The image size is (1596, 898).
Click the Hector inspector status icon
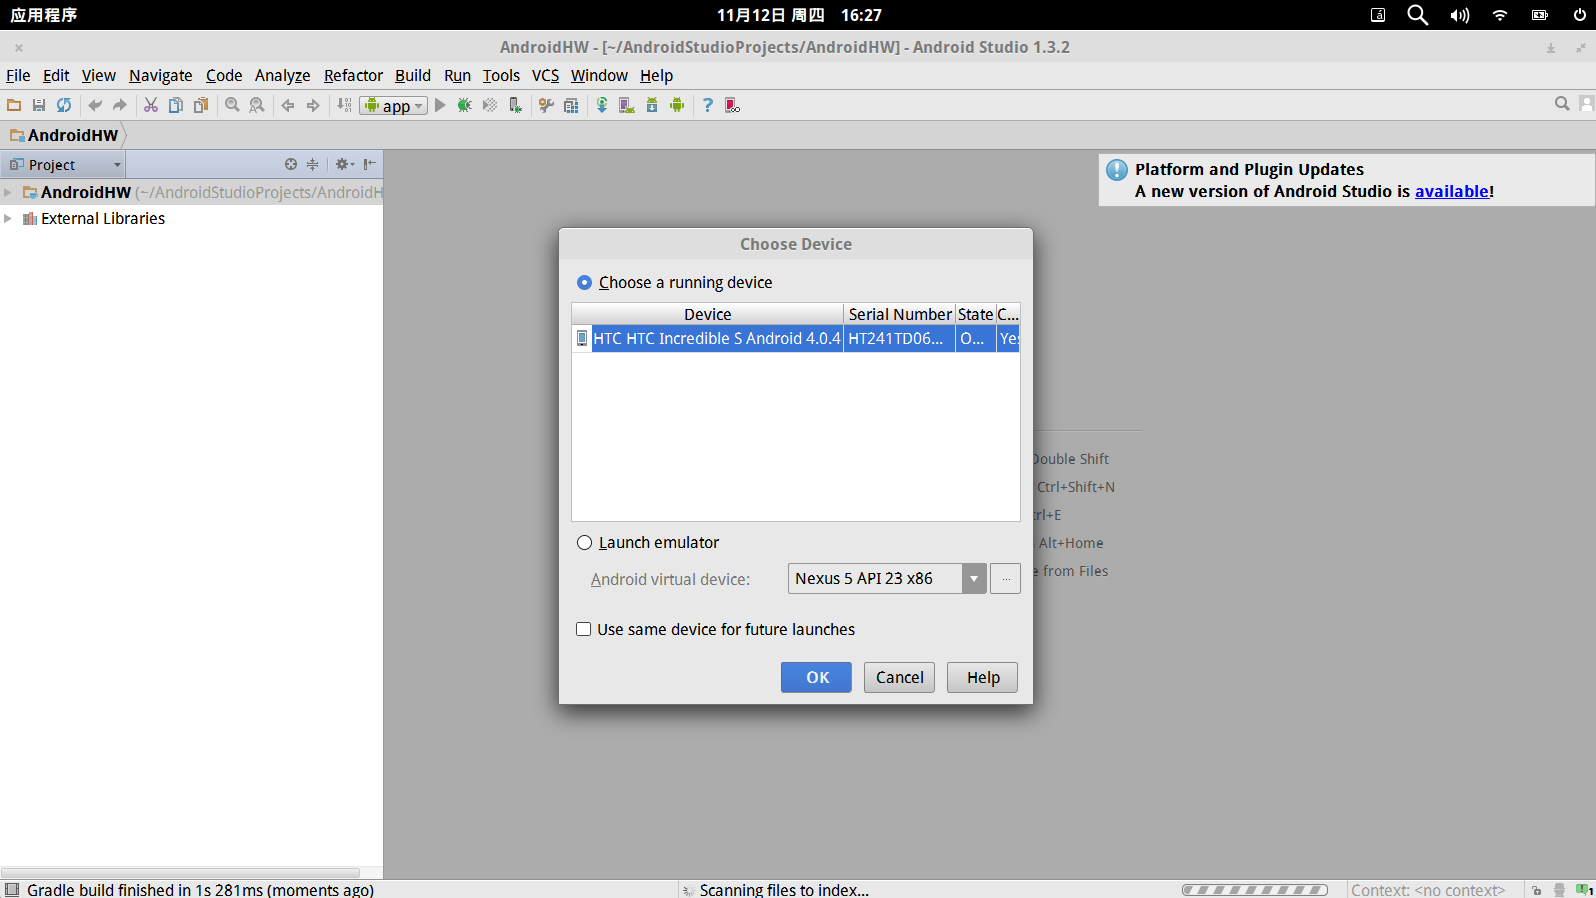tap(1559, 890)
